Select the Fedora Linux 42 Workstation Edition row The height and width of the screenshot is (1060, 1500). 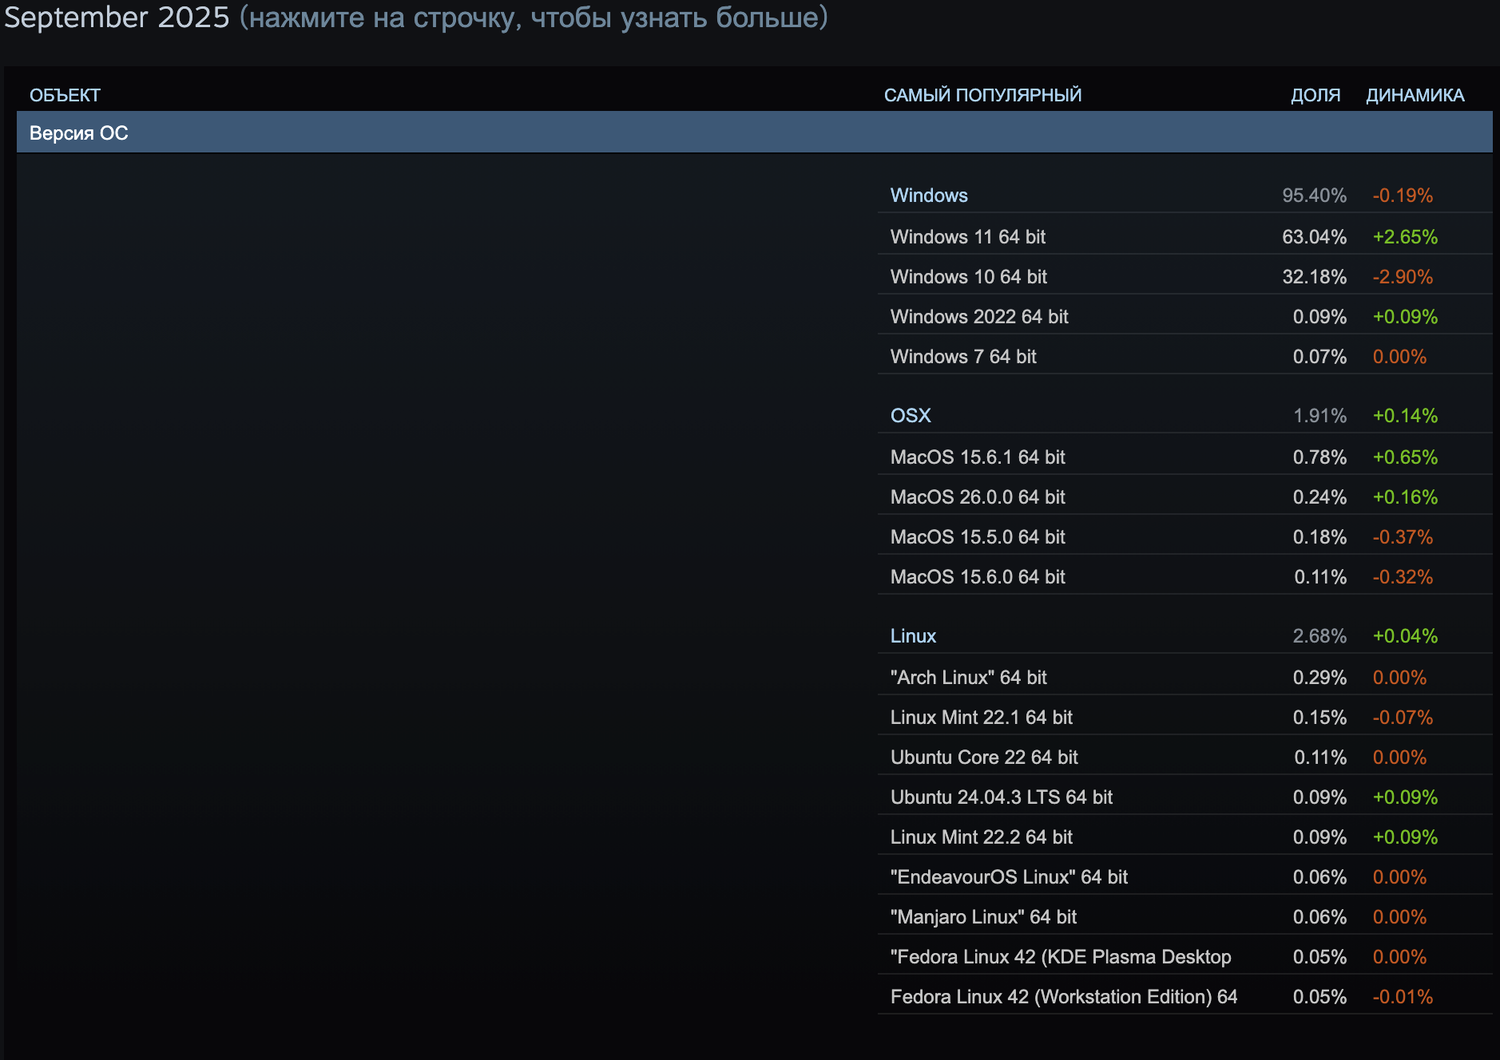point(1185,997)
